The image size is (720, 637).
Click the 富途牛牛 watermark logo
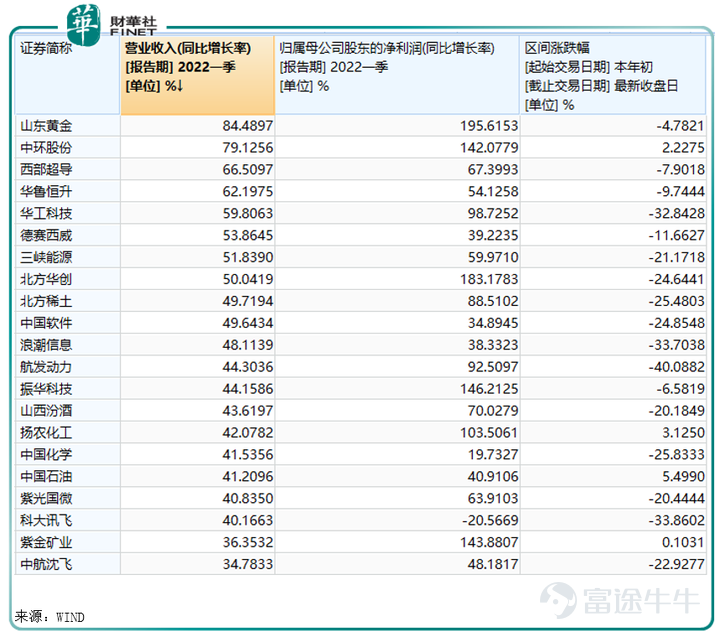(x=619, y=600)
